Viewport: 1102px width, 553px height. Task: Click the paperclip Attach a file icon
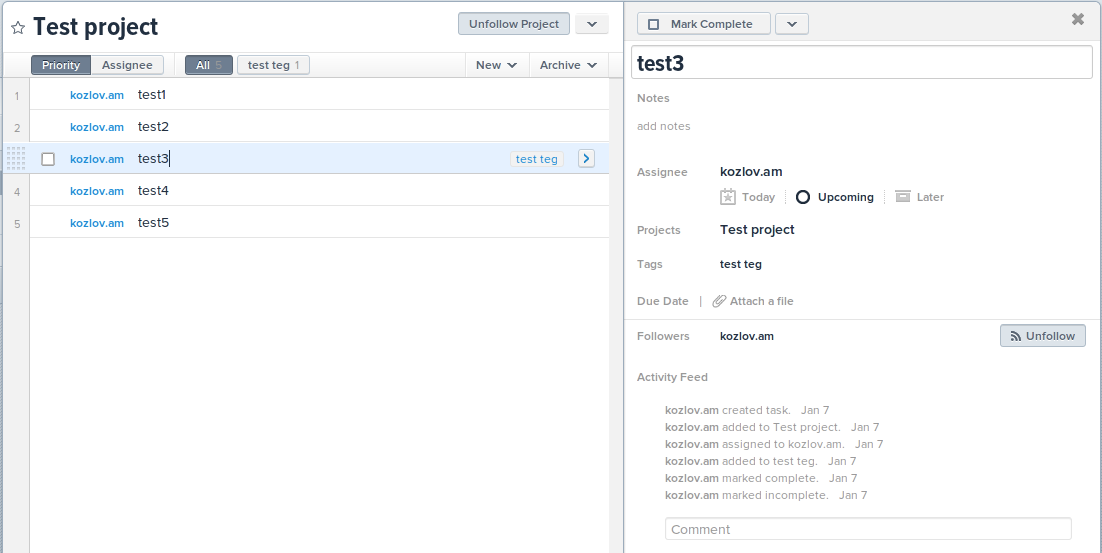coord(719,301)
